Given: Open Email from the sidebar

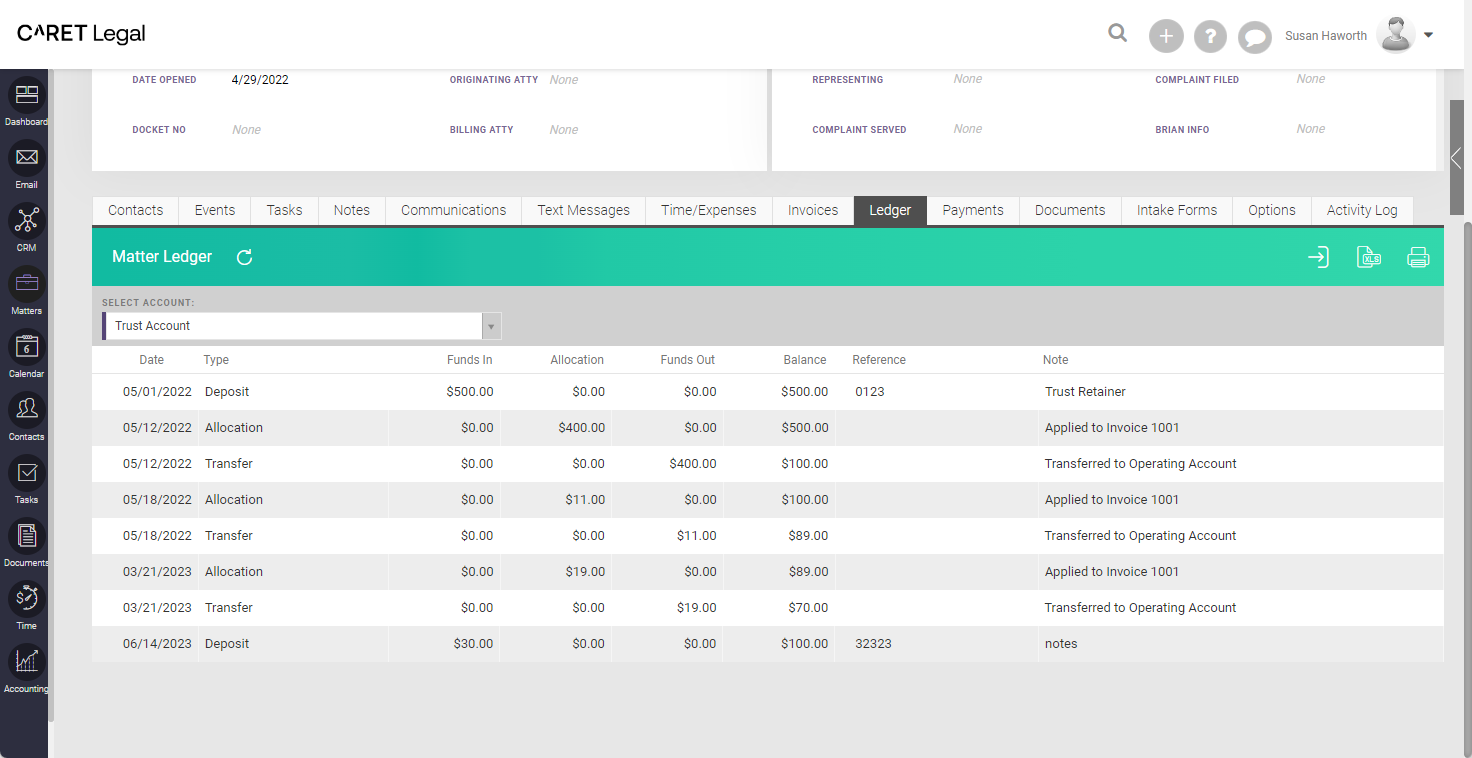Looking at the screenshot, I should tap(27, 158).
